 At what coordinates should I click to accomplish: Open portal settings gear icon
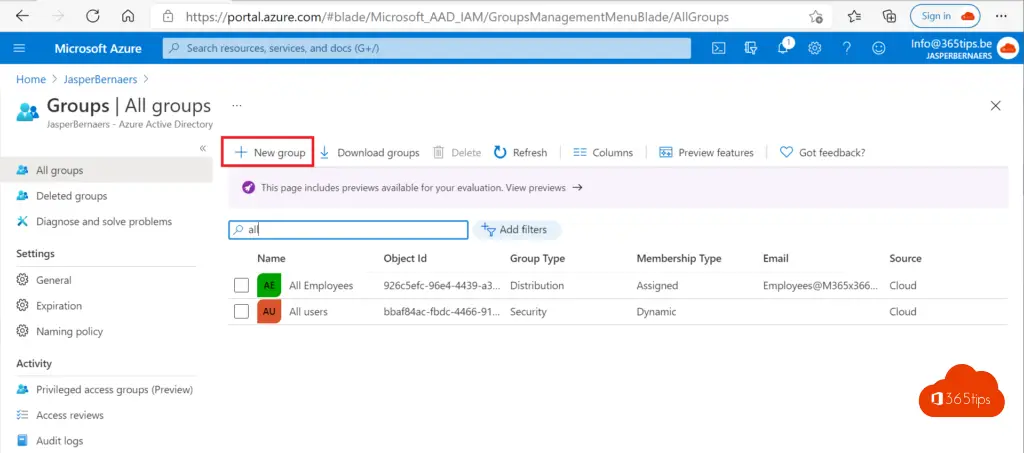coord(814,48)
